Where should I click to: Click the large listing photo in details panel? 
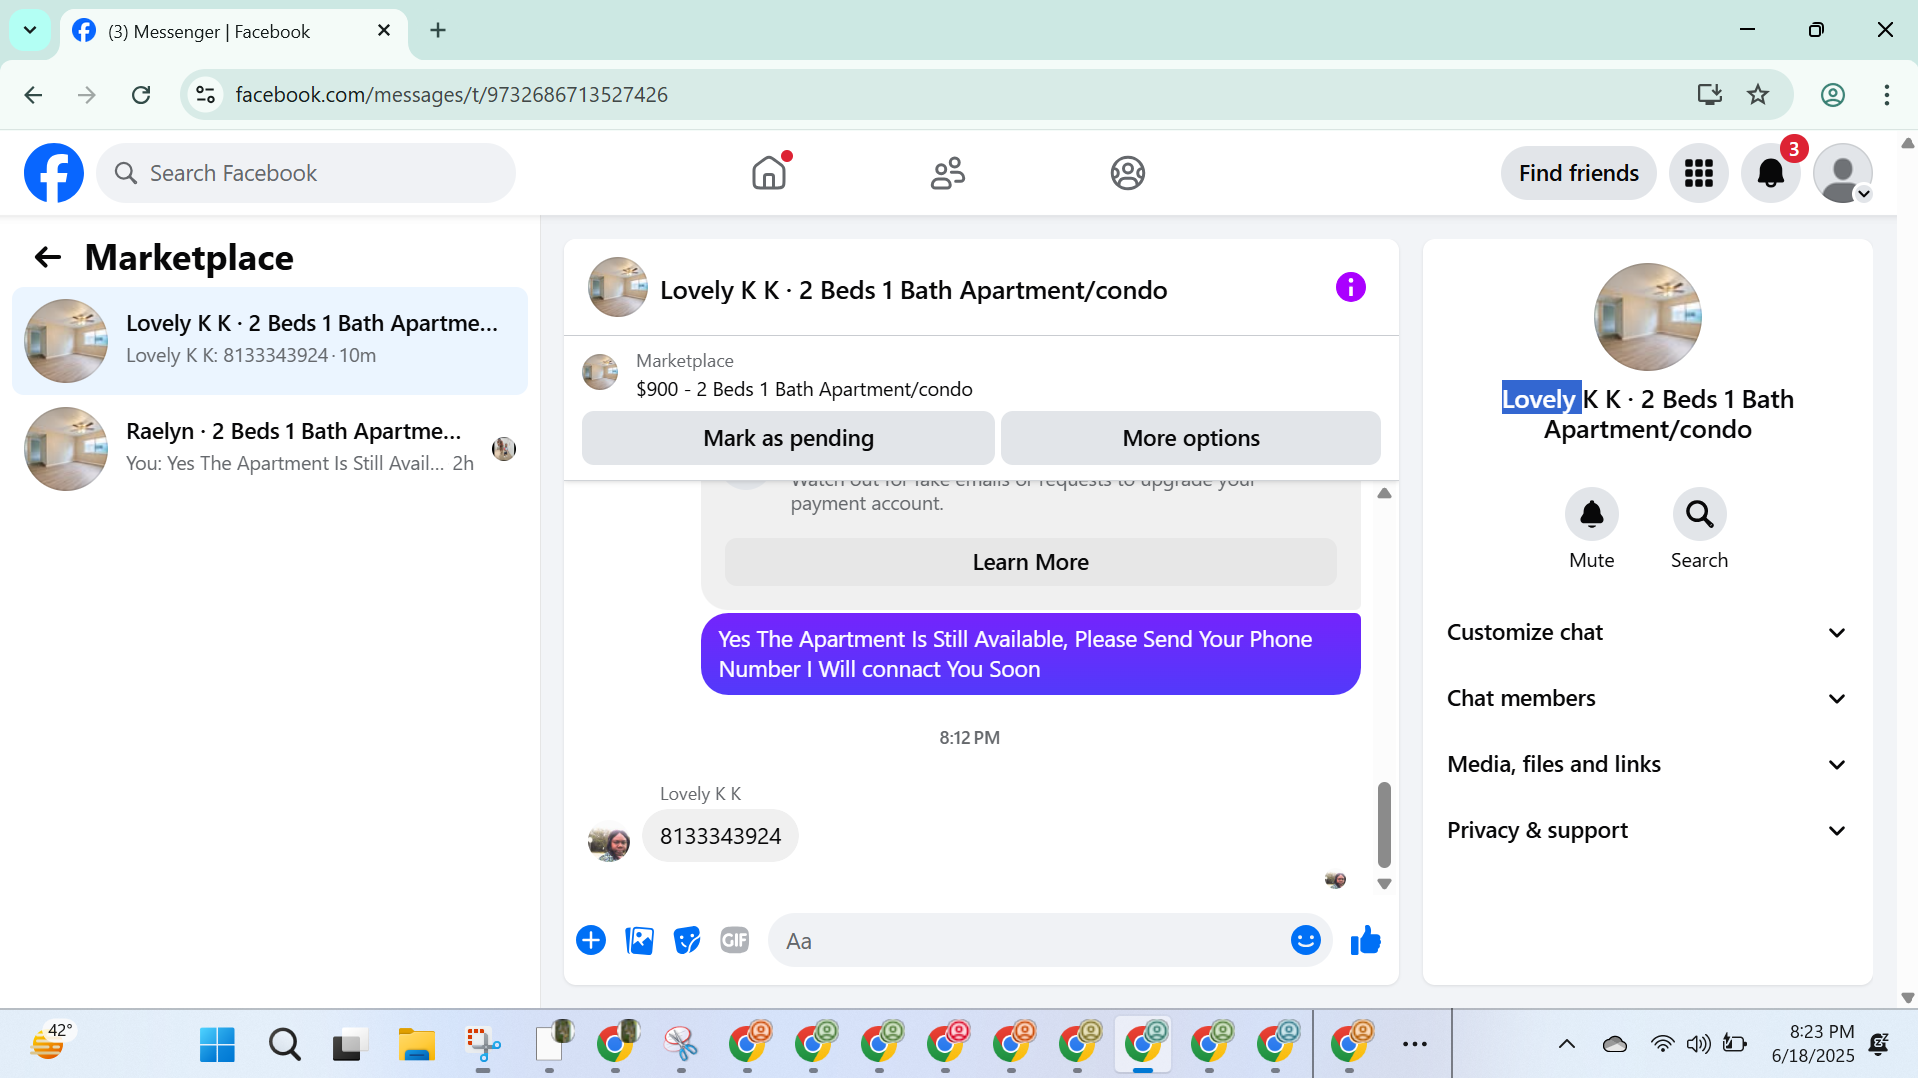[x=1647, y=317]
